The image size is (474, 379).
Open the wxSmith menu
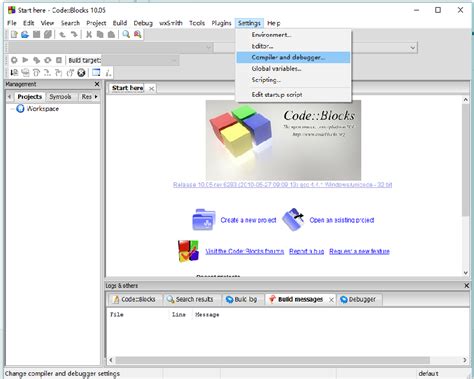coord(171,23)
